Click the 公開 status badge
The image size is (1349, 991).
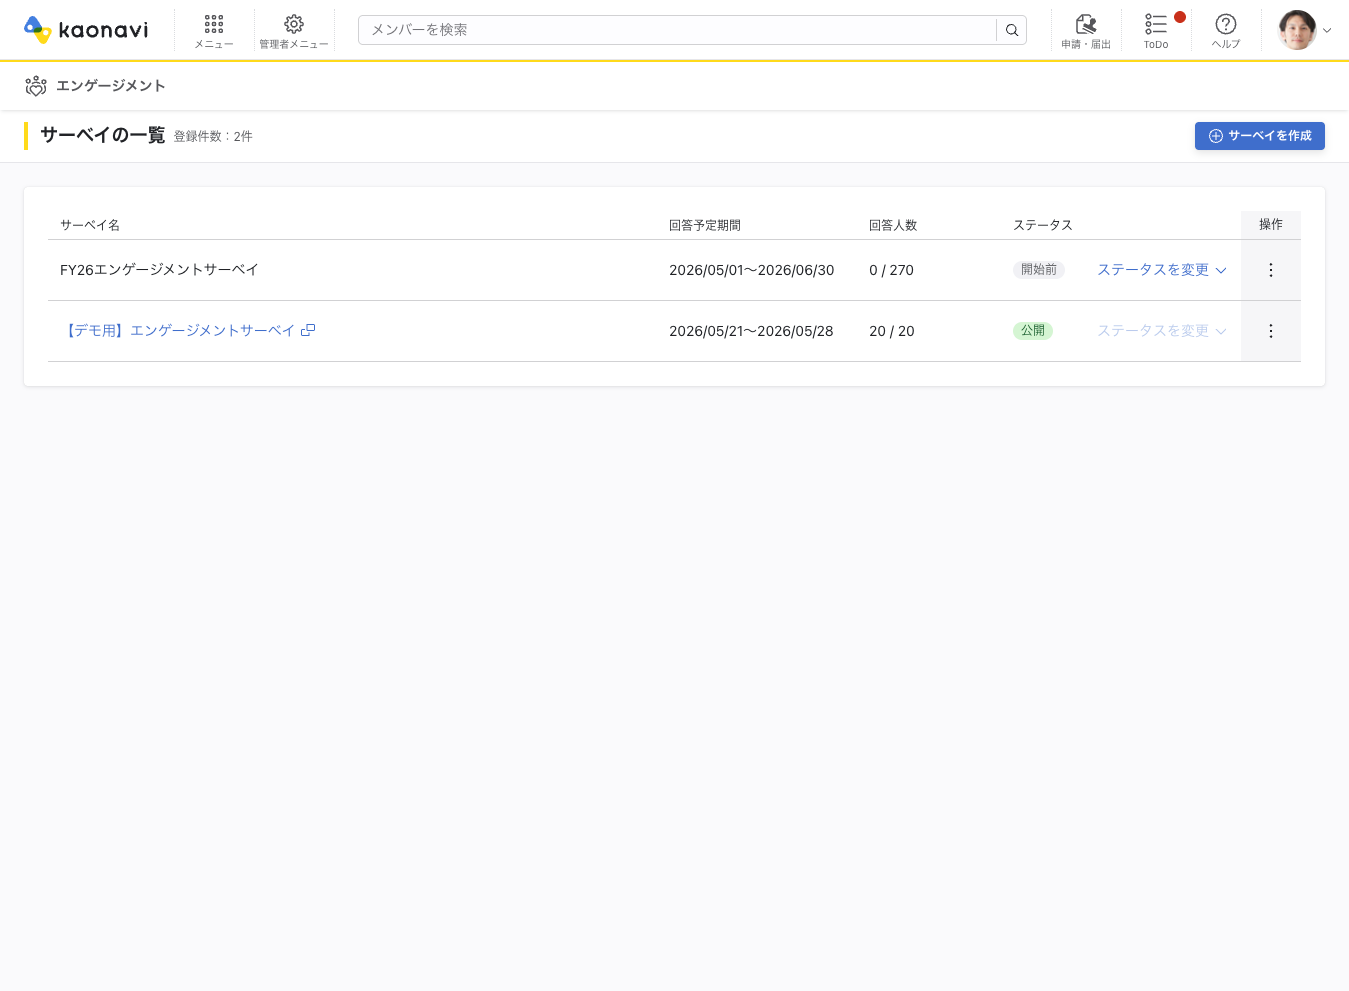click(1033, 331)
